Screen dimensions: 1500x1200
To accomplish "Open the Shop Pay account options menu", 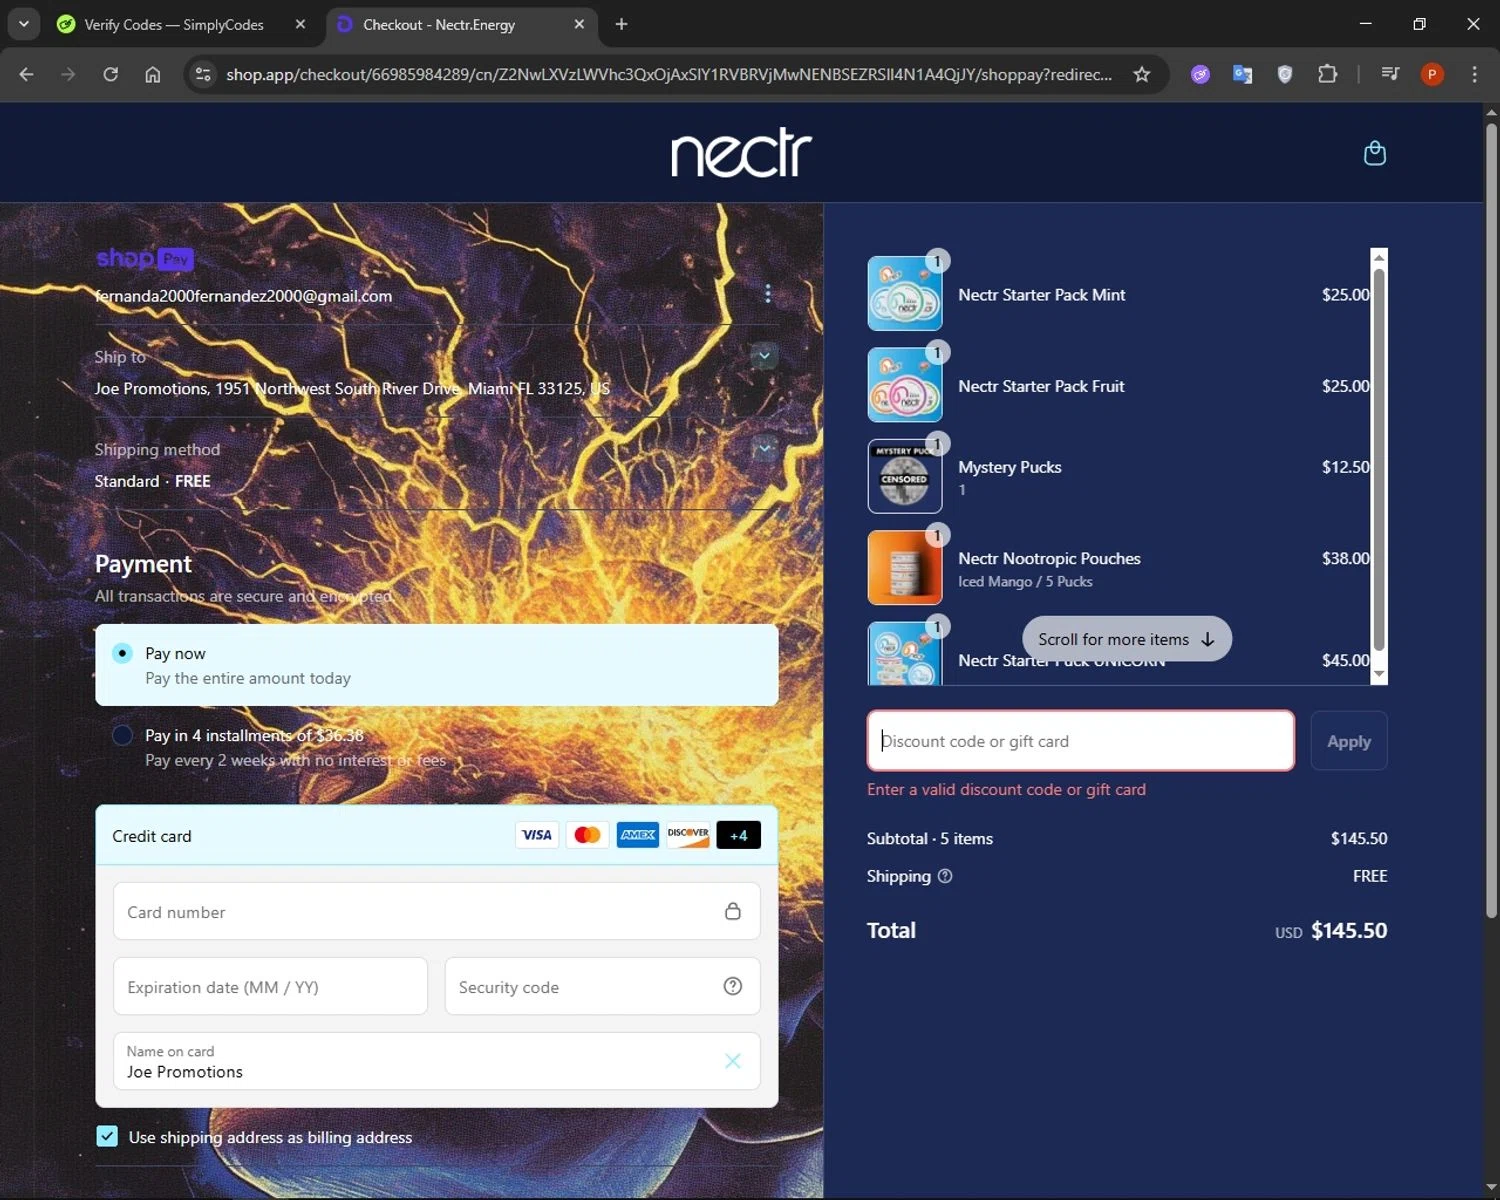I will (767, 293).
